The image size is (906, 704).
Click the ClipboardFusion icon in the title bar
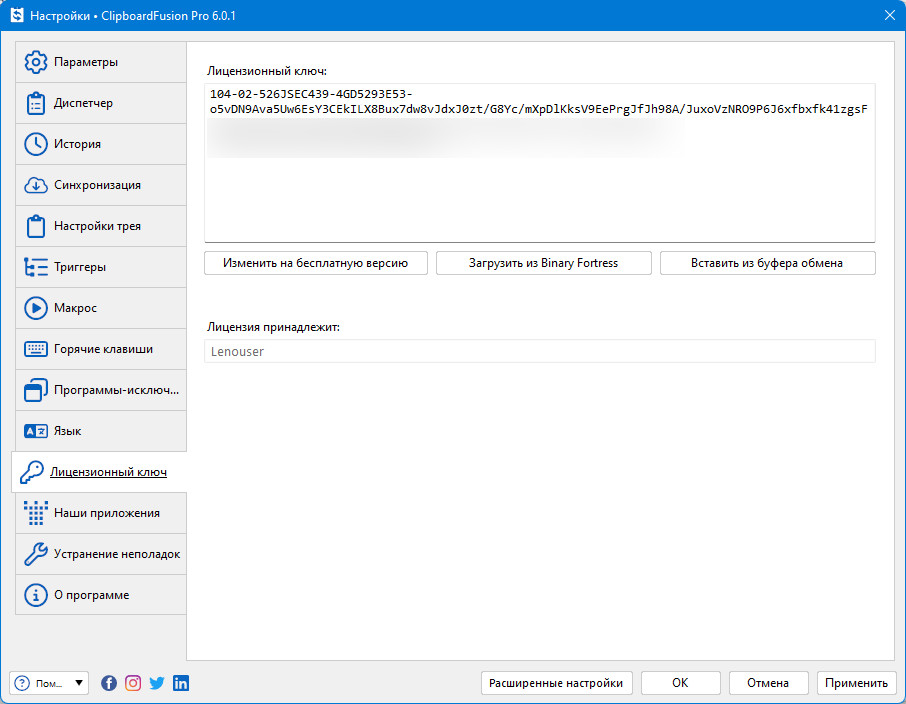17,16
